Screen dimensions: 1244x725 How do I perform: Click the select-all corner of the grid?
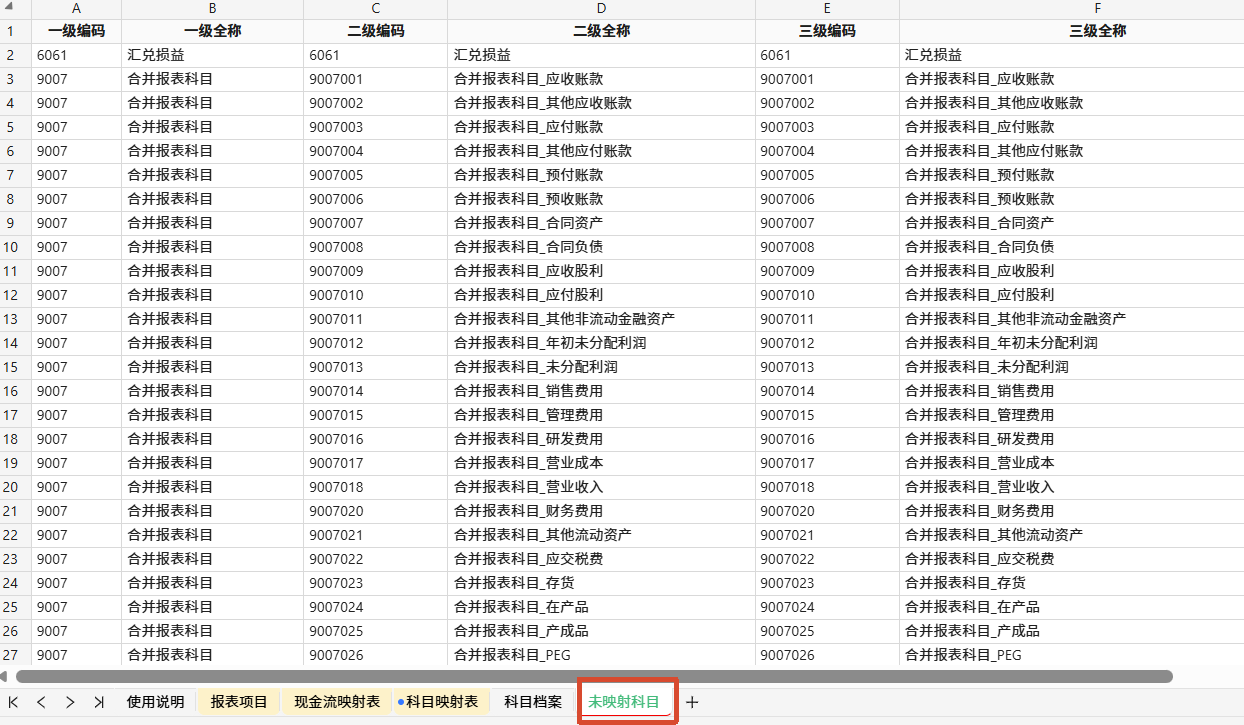pos(15,9)
